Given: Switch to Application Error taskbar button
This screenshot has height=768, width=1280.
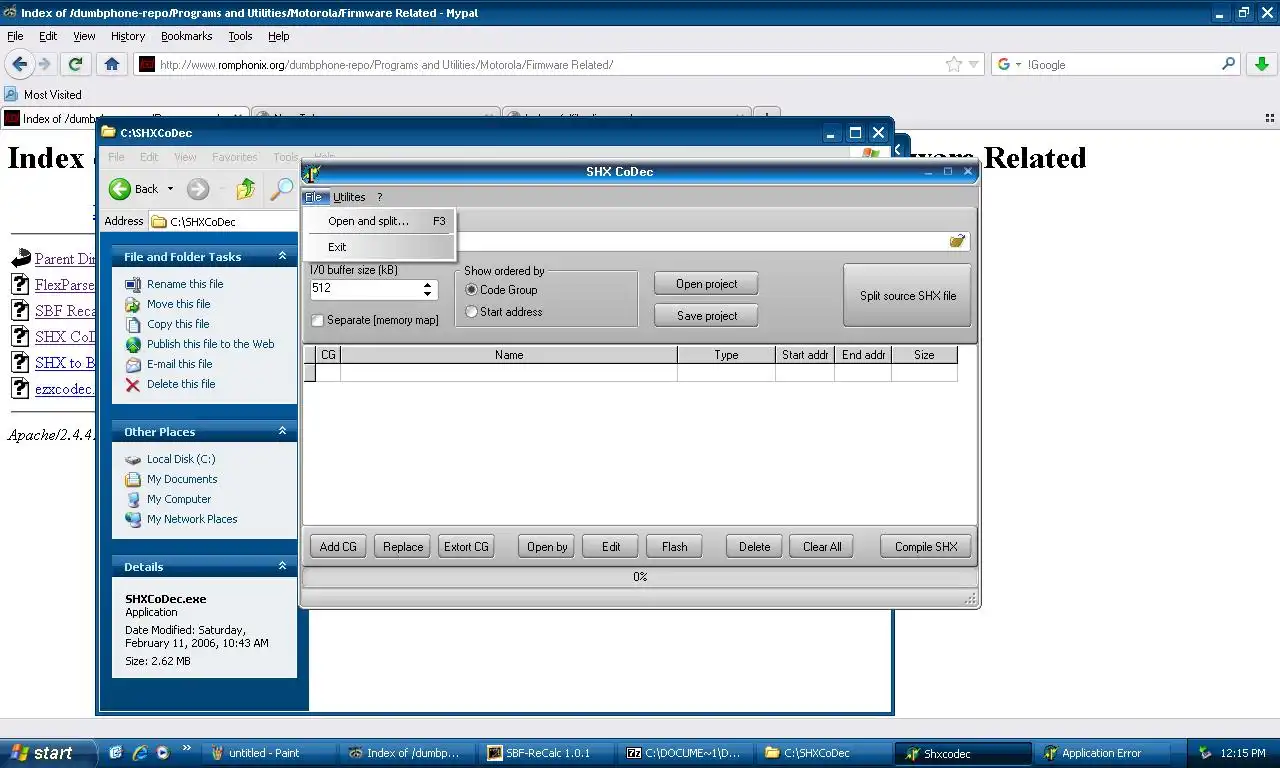Looking at the screenshot, I should tap(1101, 753).
